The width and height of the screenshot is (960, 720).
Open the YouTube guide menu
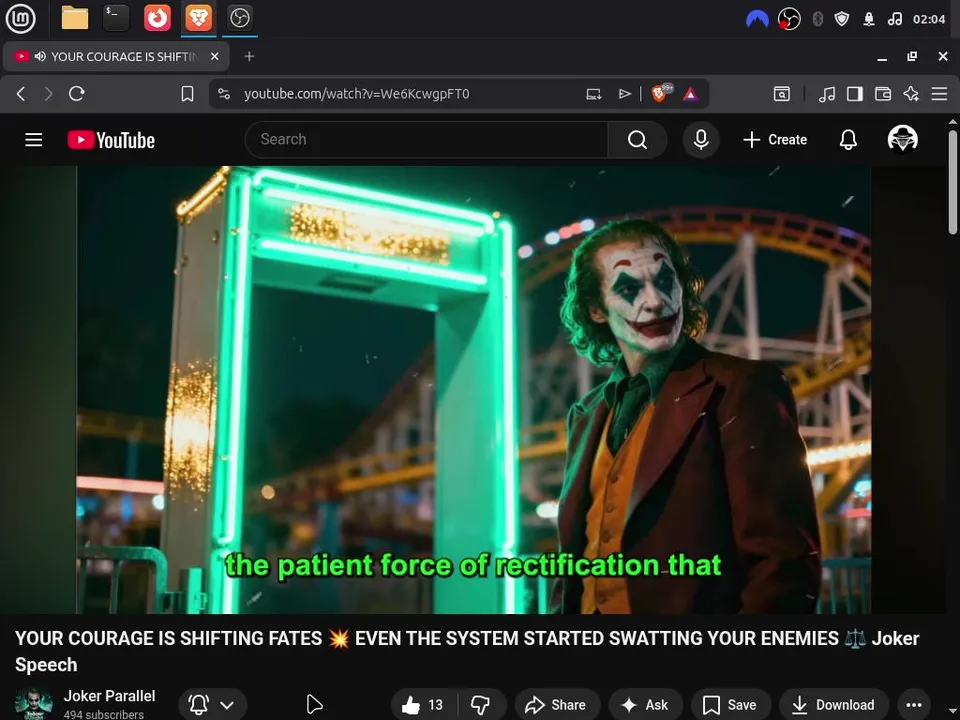(x=34, y=140)
